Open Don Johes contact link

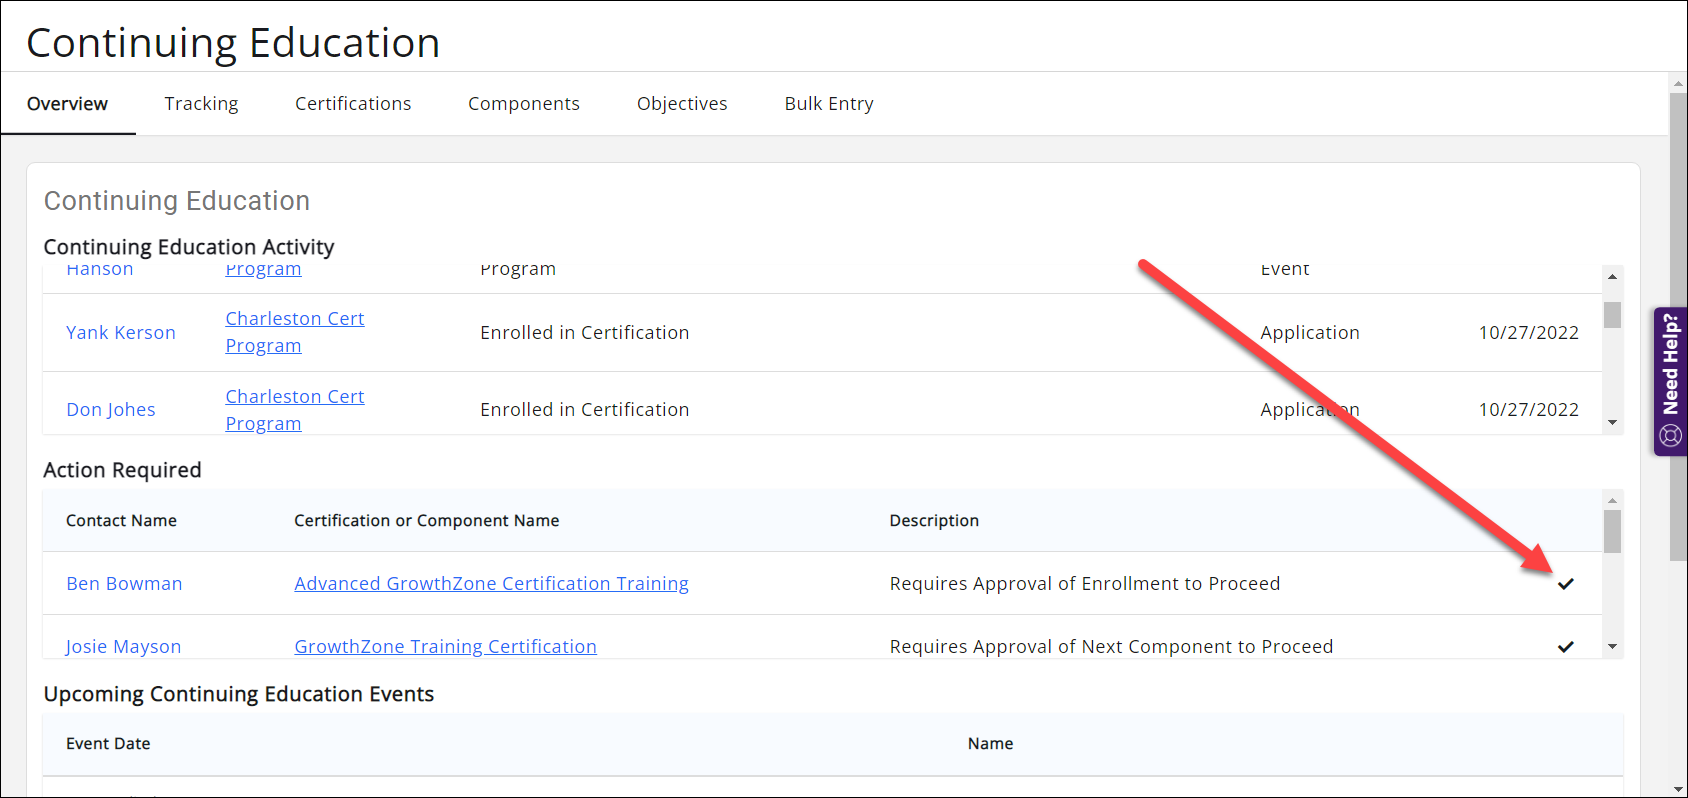point(111,410)
